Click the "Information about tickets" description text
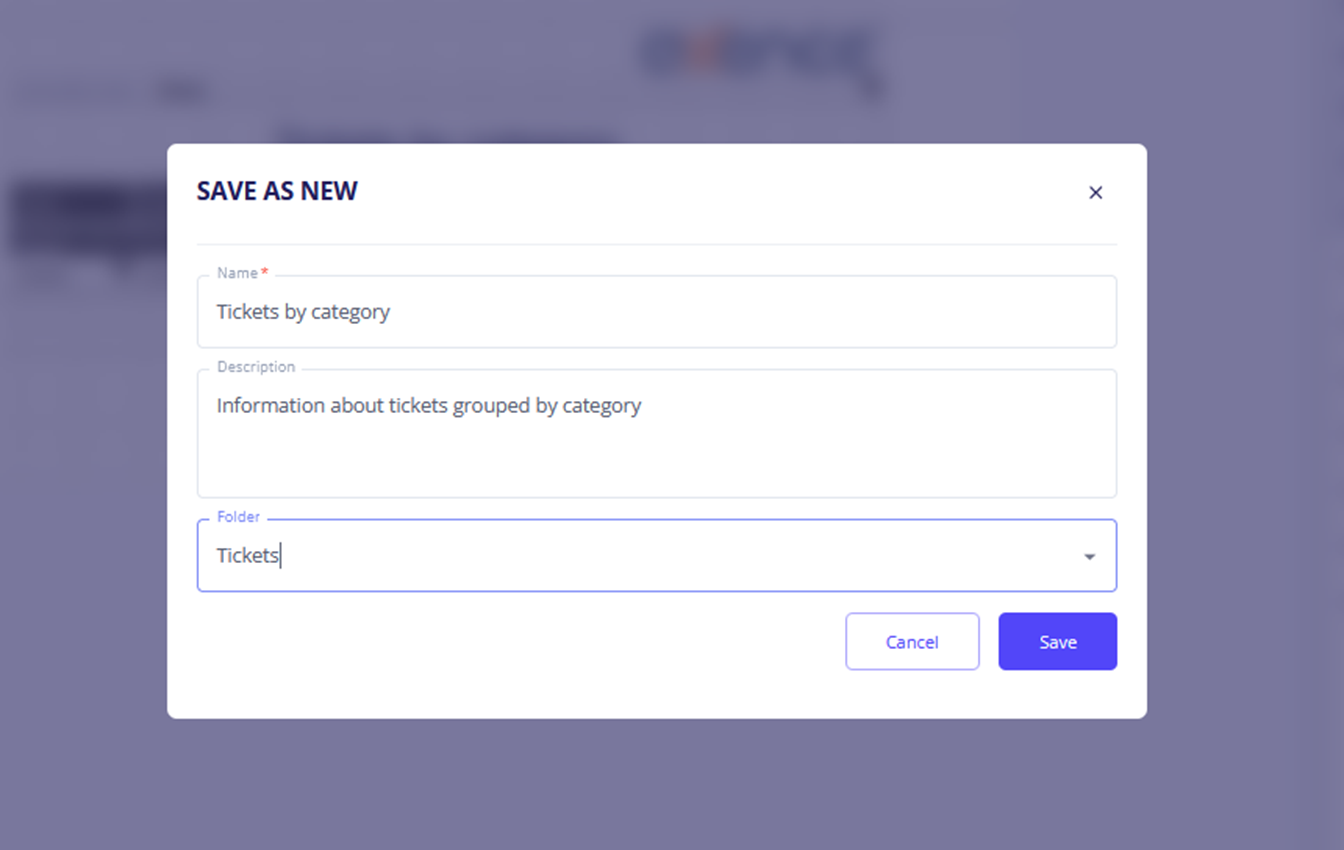 click(428, 406)
